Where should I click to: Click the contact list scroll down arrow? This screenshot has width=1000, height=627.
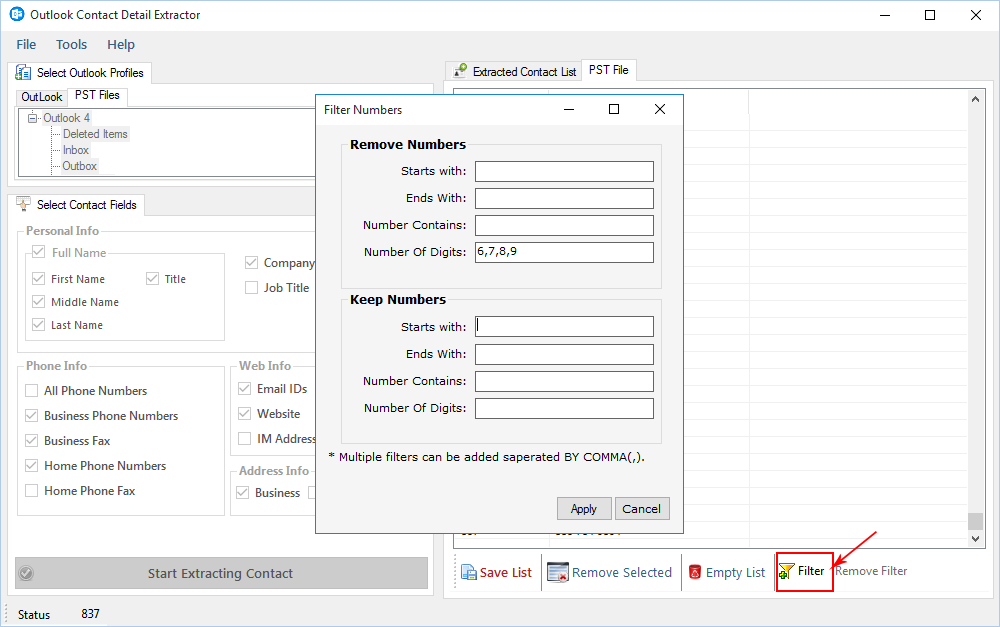975,539
